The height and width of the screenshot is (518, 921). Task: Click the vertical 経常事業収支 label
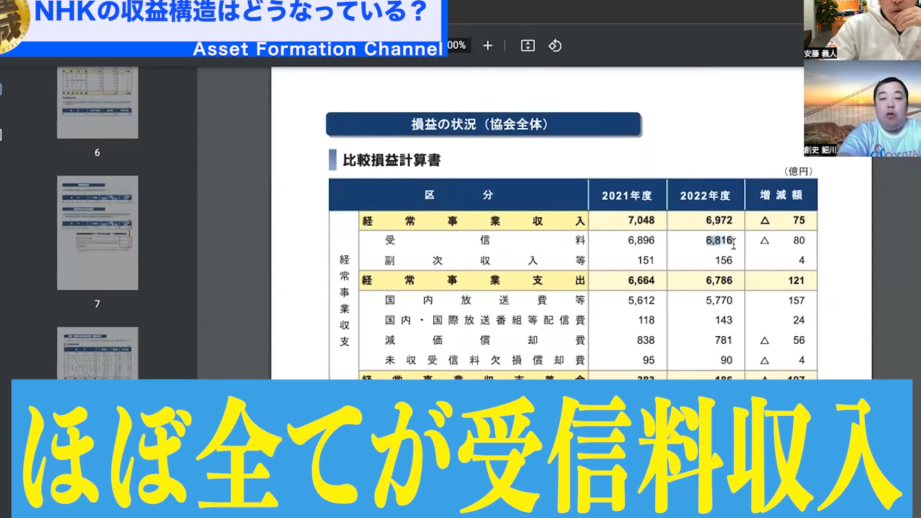pos(344,300)
